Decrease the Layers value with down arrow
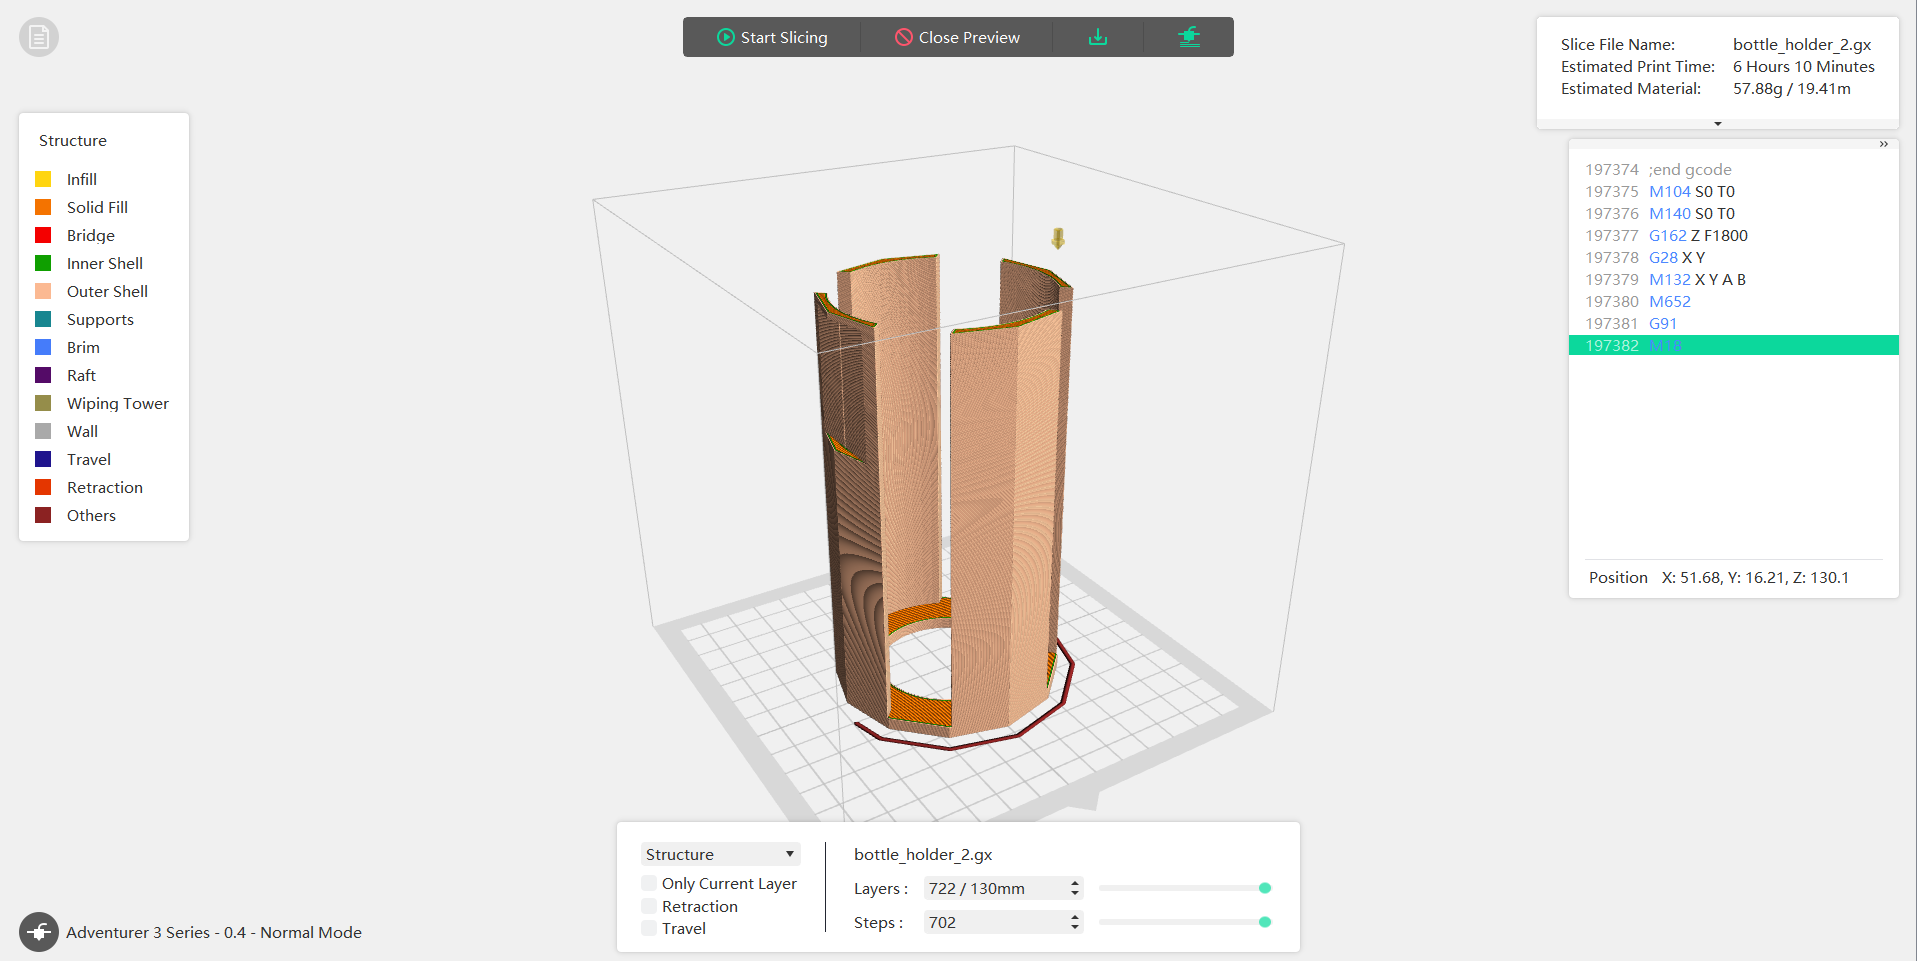Image resolution: width=1917 pixels, height=961 pixels. pos(1075,893)
